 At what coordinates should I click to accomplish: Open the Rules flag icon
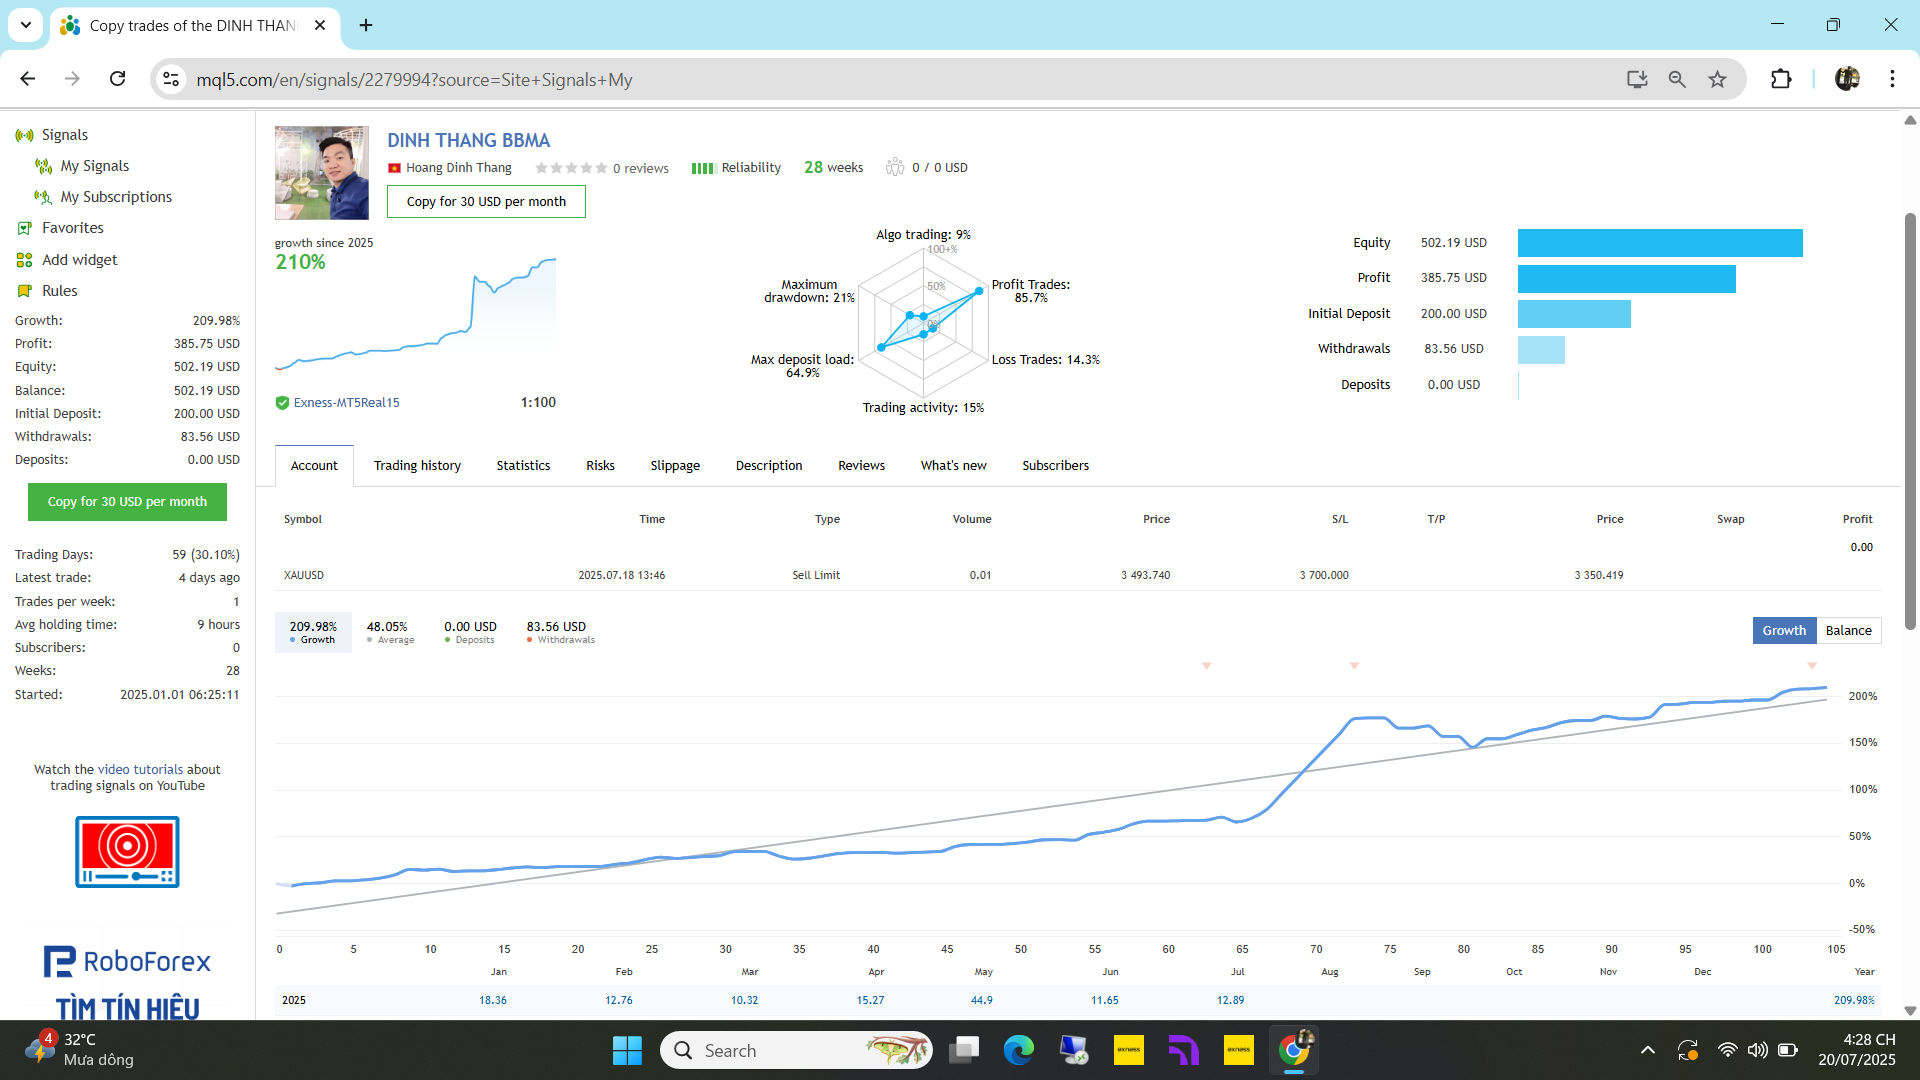point(24,291)
